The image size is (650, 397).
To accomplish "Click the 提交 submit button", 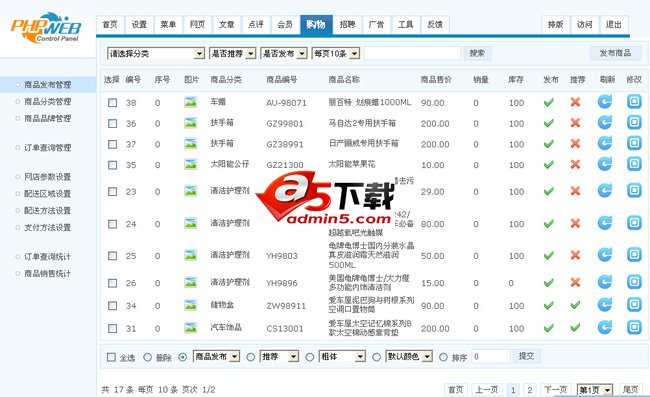I will (x=526, y=356).
